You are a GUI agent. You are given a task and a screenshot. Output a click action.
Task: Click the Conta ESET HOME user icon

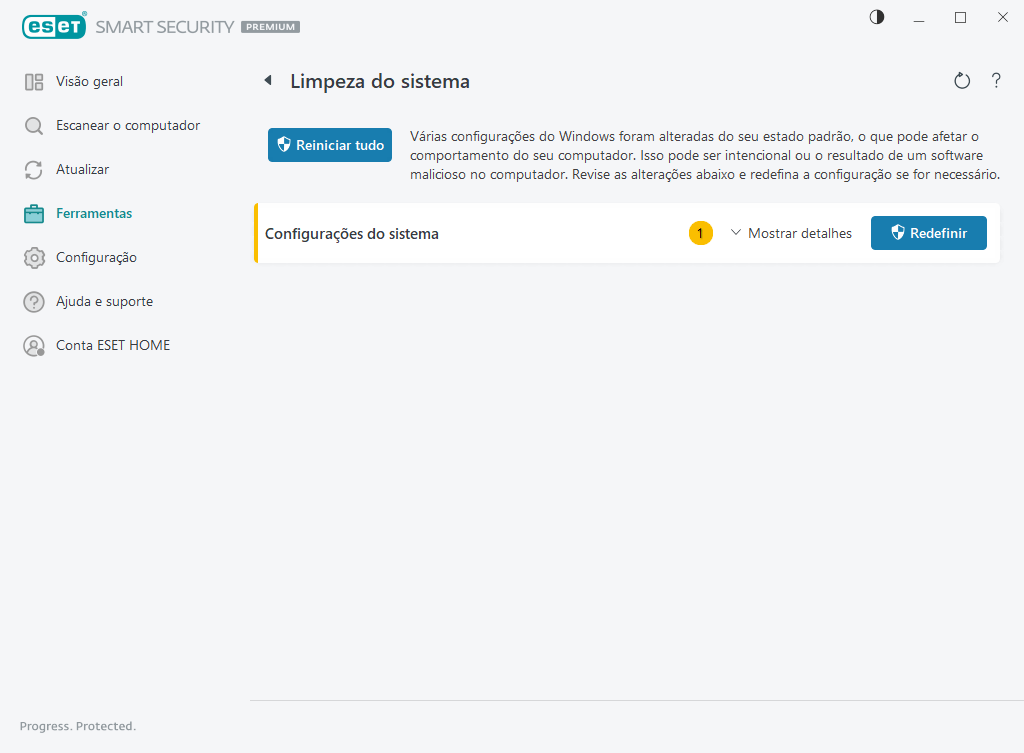34,346
